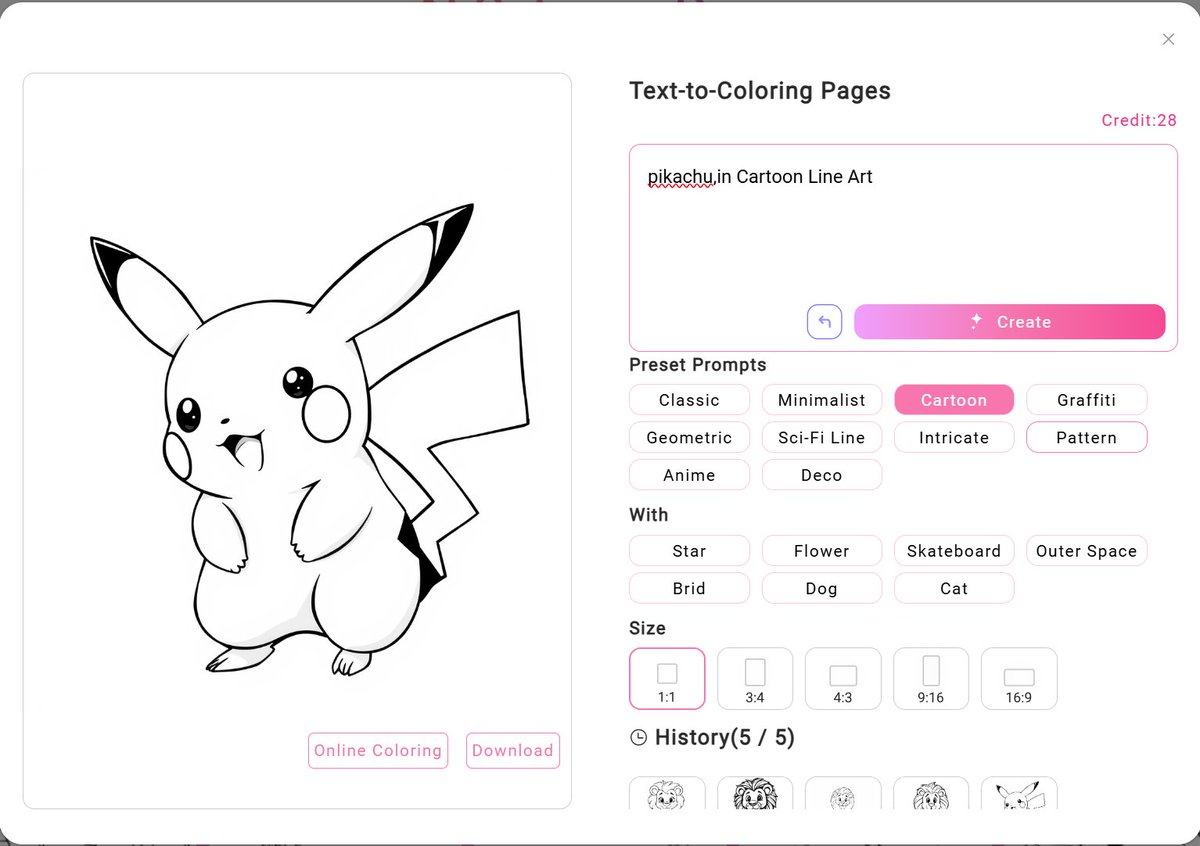This screenshot has height=846, width=1200.
Task: Add Brid to the prompt
Action: 689,588
